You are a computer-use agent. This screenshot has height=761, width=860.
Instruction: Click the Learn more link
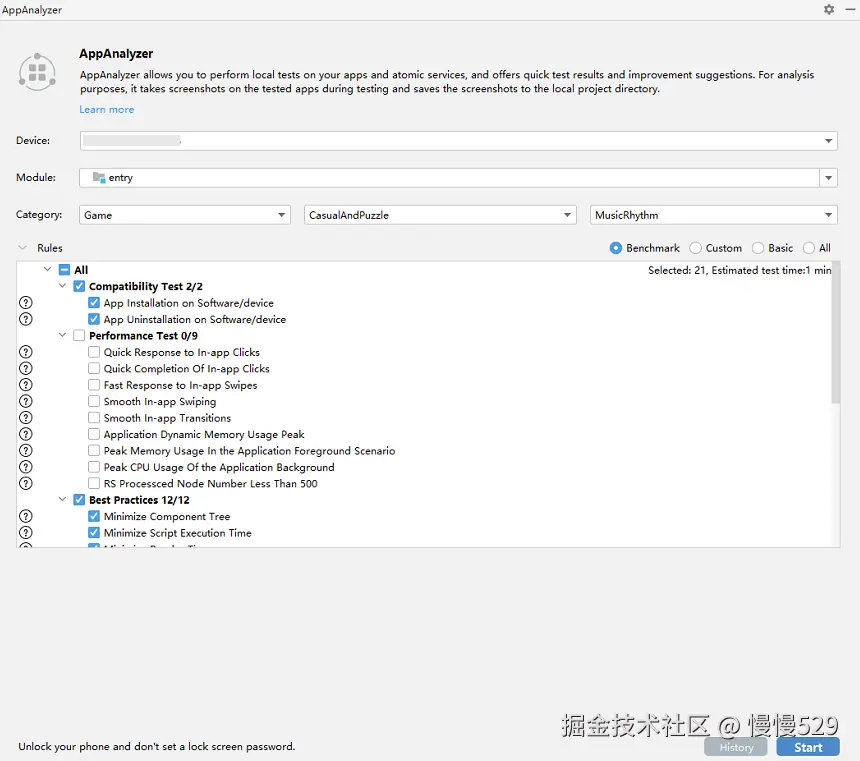[x=106, y=110]
